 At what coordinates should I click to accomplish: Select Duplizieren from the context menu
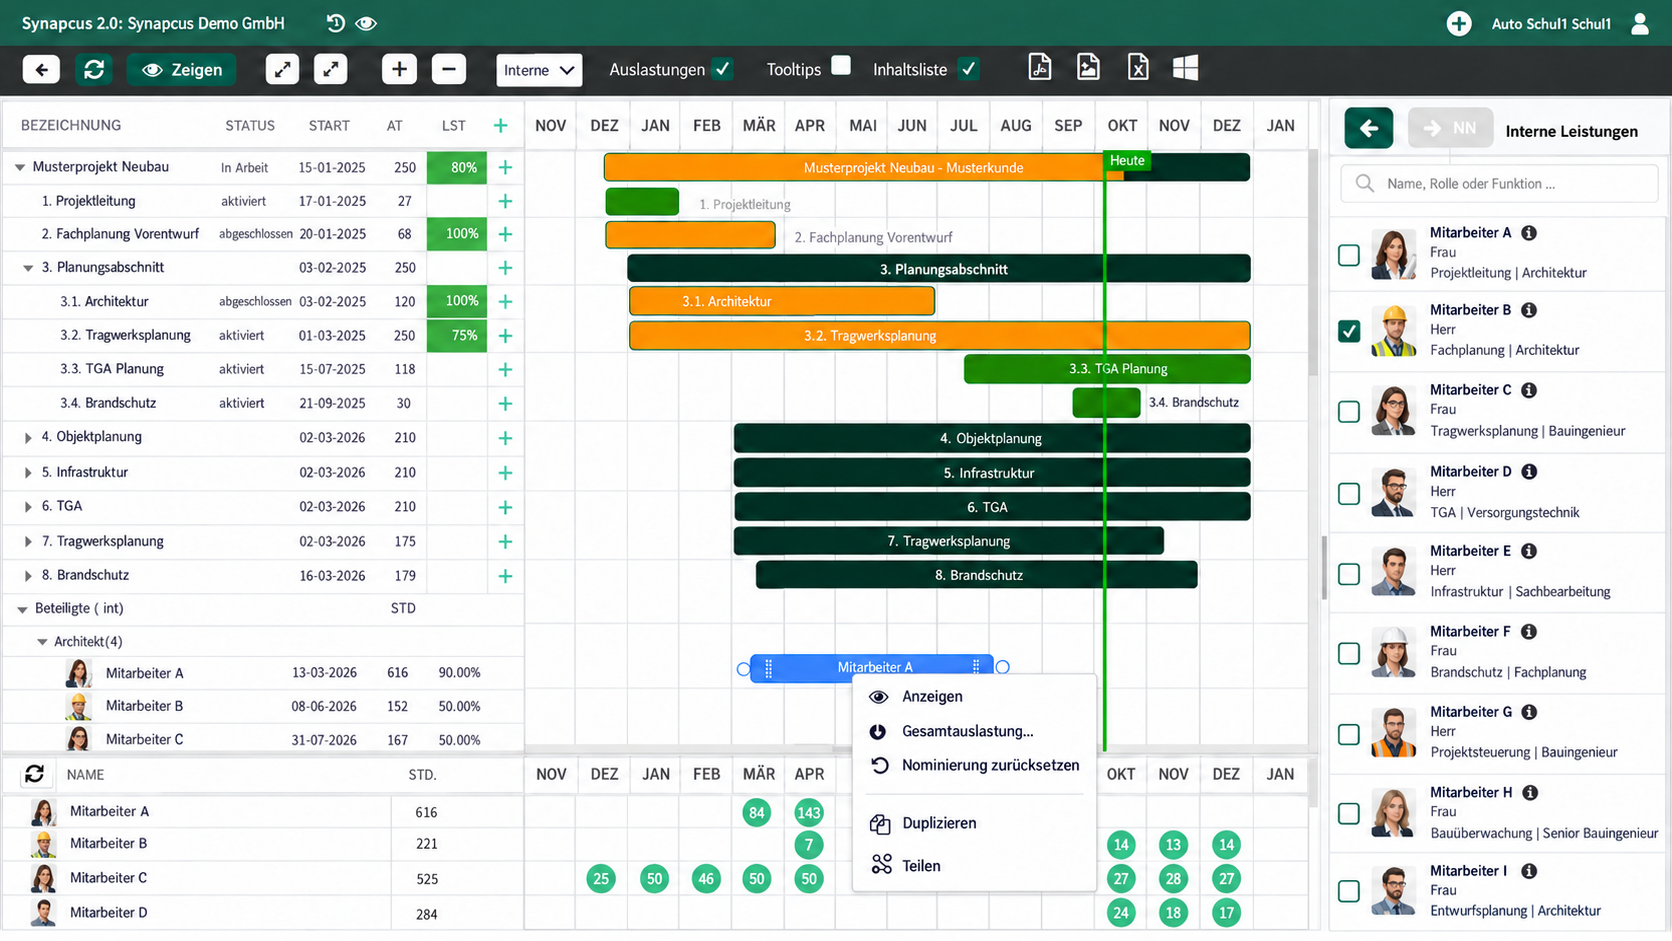(939, 823)
